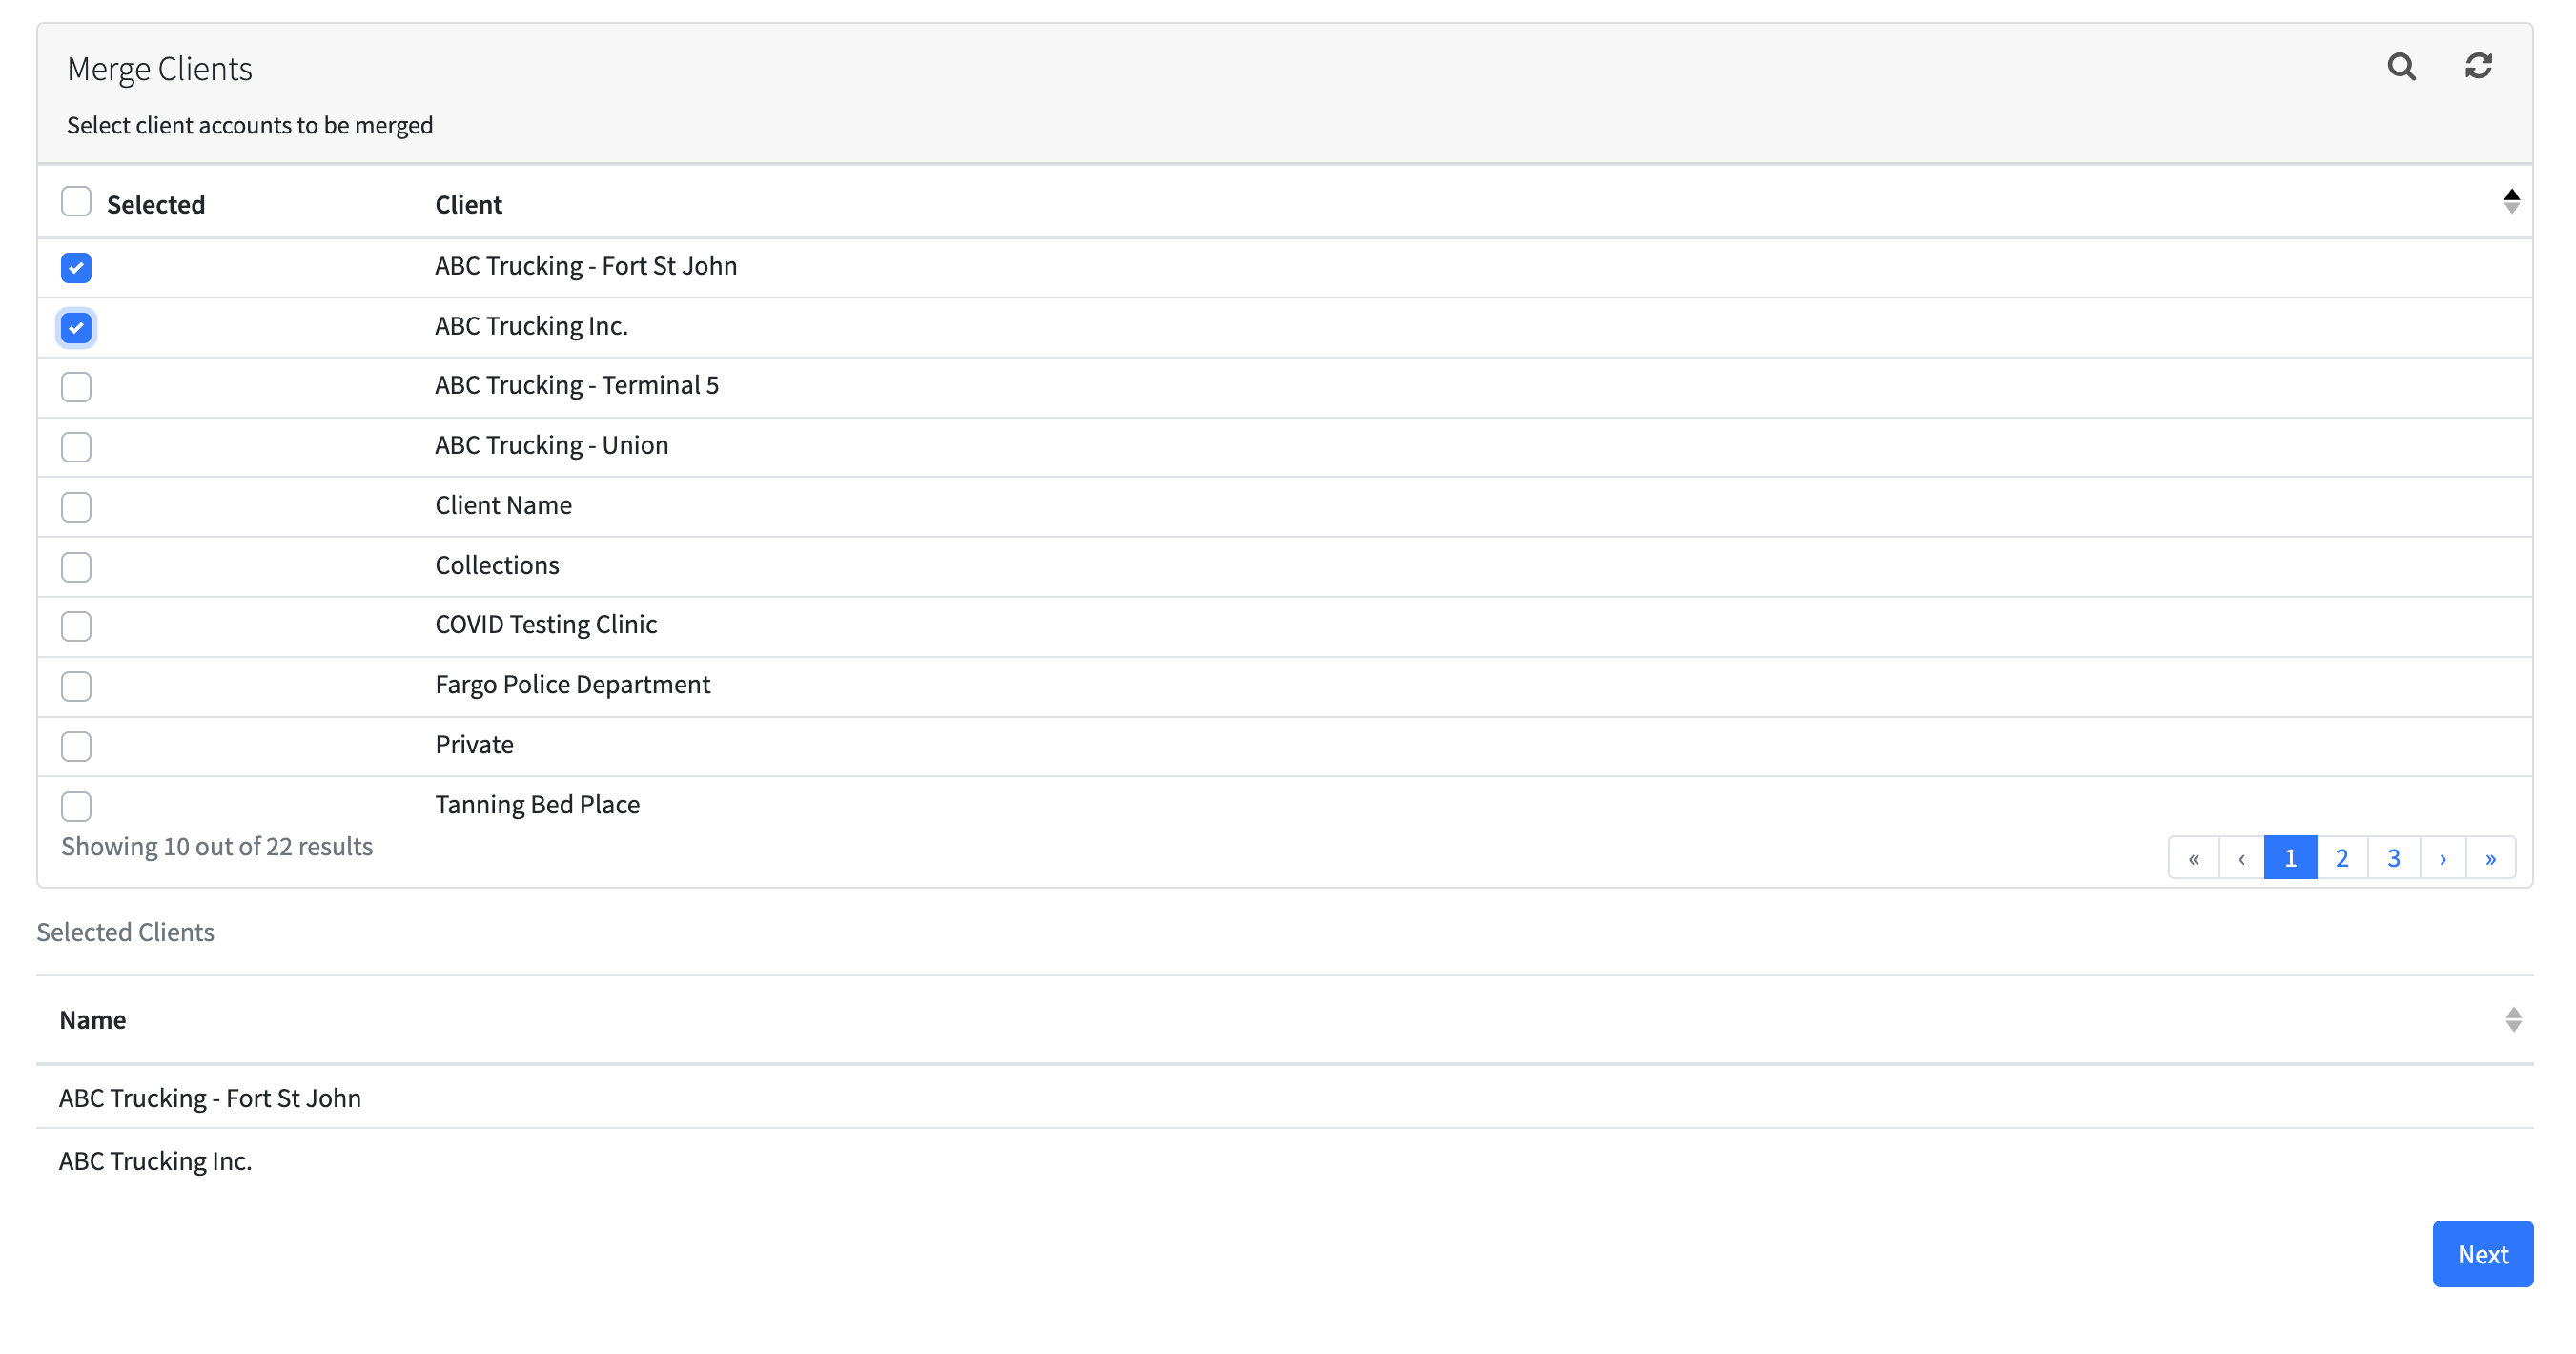Toggle the select-all checkbox in header
The height and width of the screenshot is (1354, 2576).
click(76, 201)
